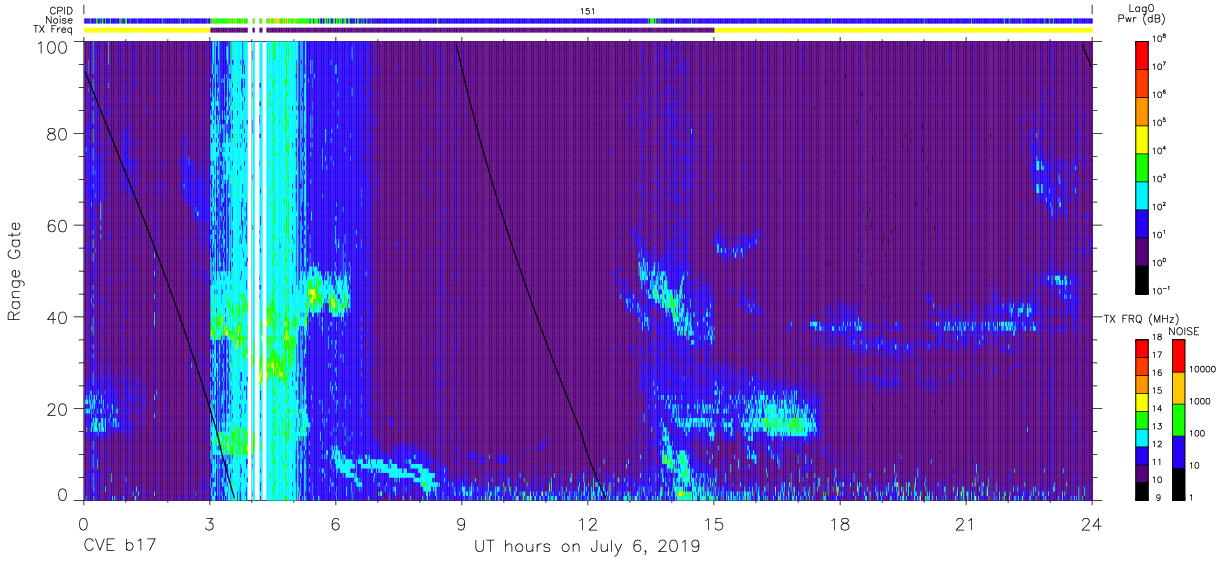Screen dimensions: 1228x567
Task: Click the x-axis tick label '3'
Action: pyautogui.click(x=210, y=525)
